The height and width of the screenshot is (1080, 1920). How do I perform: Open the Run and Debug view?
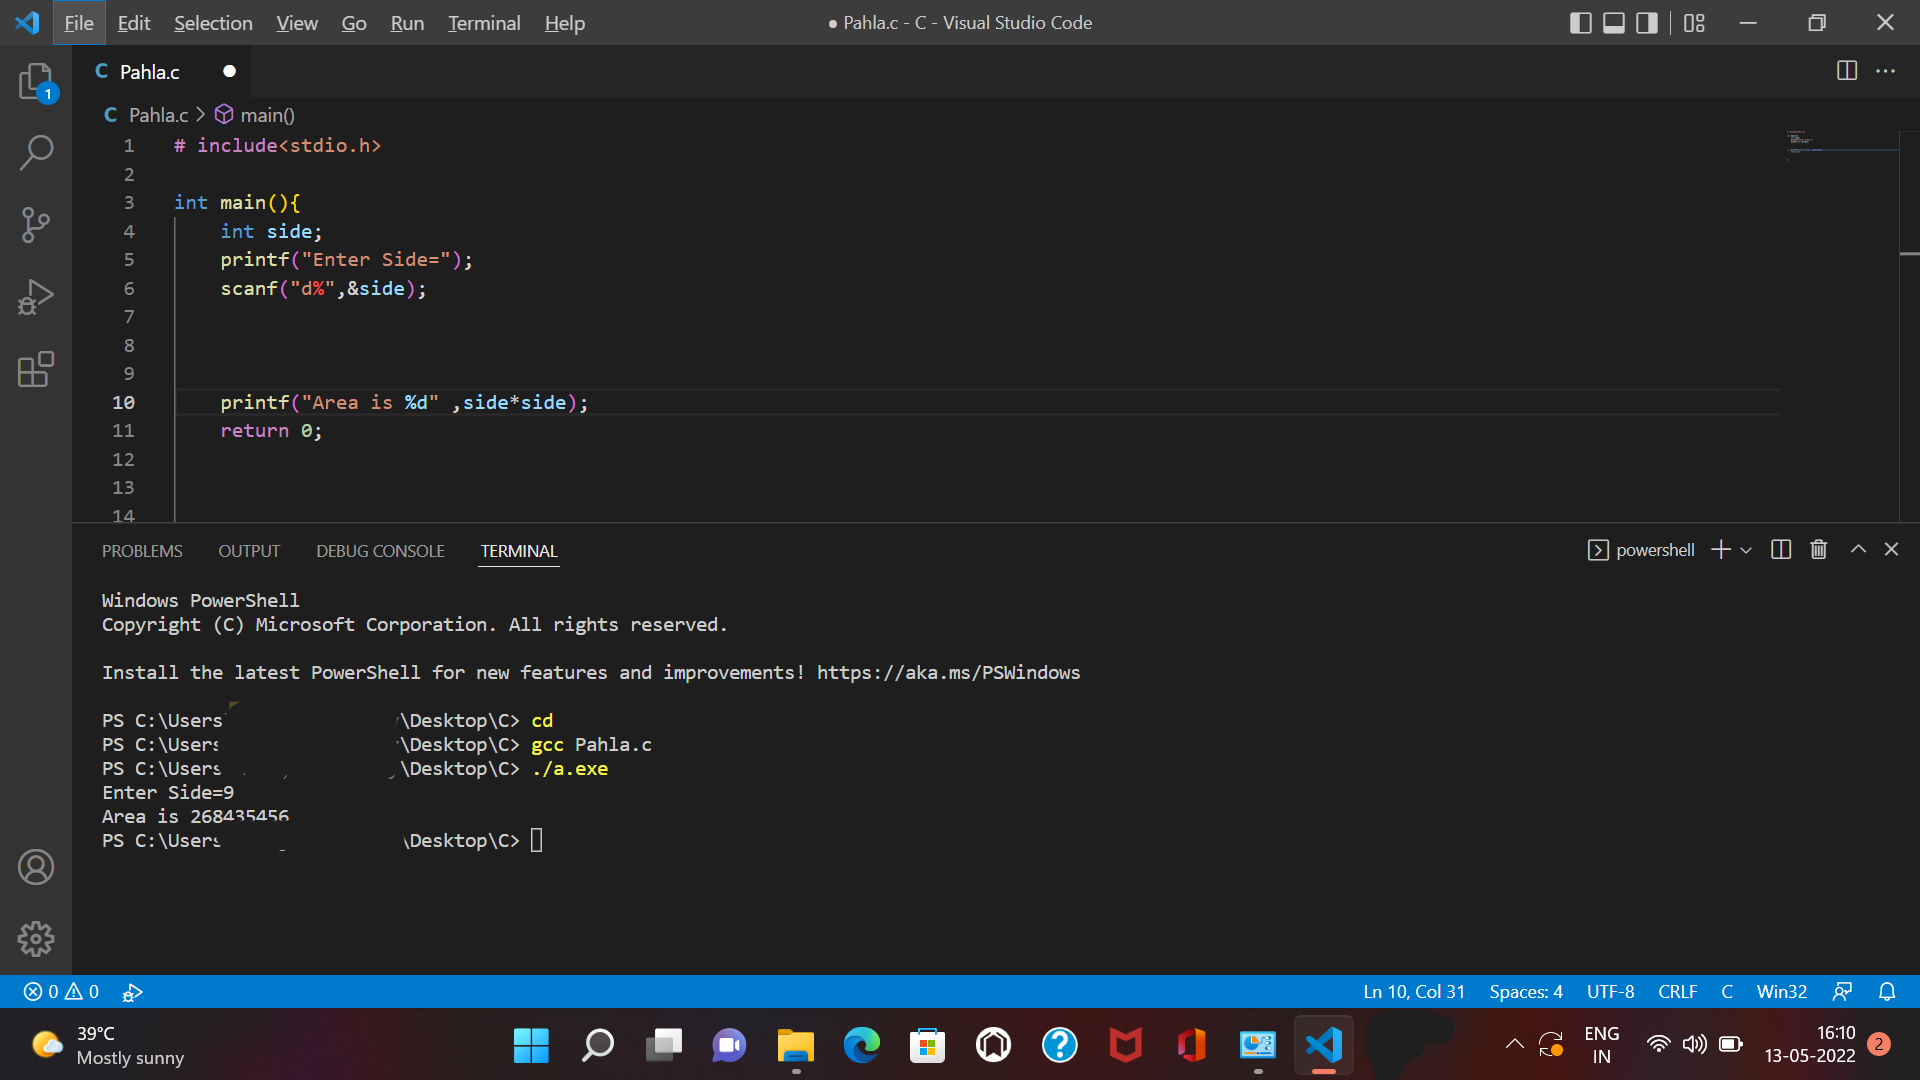click(36, 296)
